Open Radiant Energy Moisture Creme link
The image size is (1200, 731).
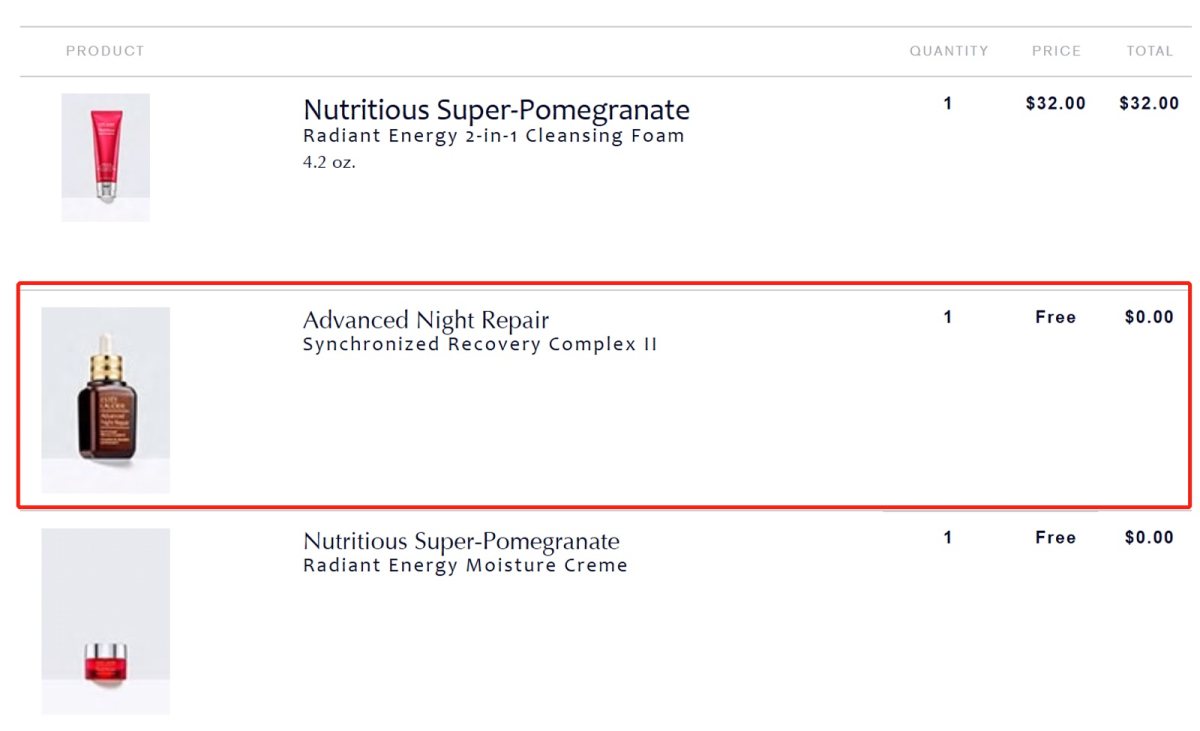(465, 566)
